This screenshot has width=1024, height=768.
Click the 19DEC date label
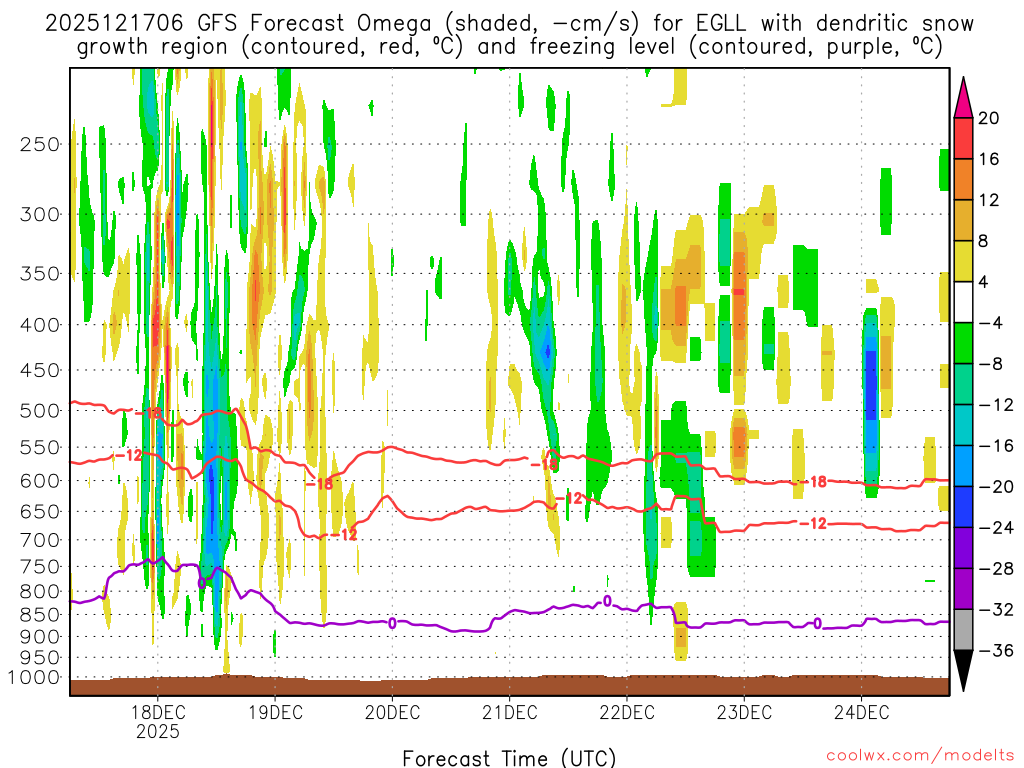276,712
